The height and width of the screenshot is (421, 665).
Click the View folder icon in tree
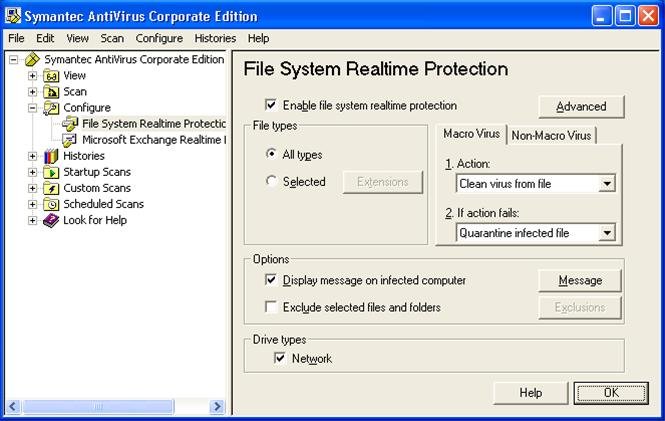[x=51, y=76]
